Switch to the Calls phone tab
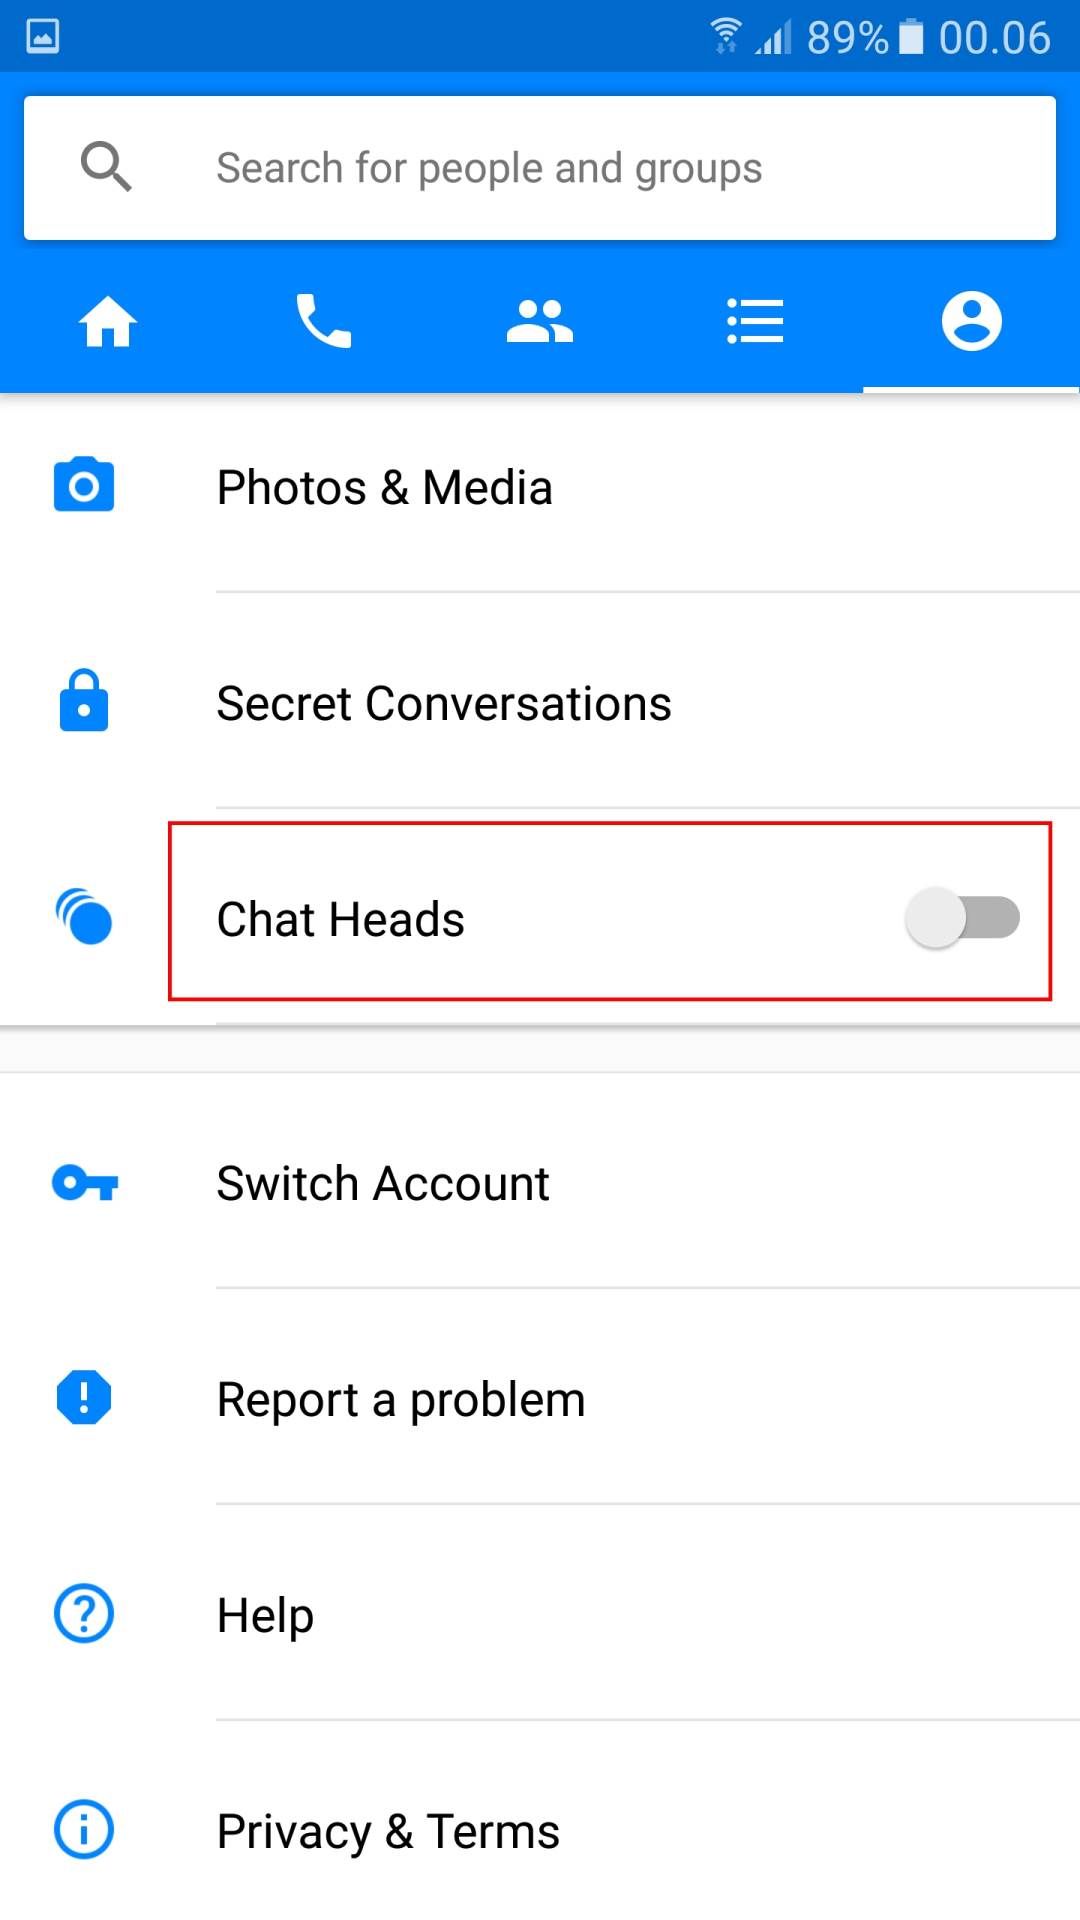Image resolution: width=1080 pixels, height=1920 pixels. point(324,321)
